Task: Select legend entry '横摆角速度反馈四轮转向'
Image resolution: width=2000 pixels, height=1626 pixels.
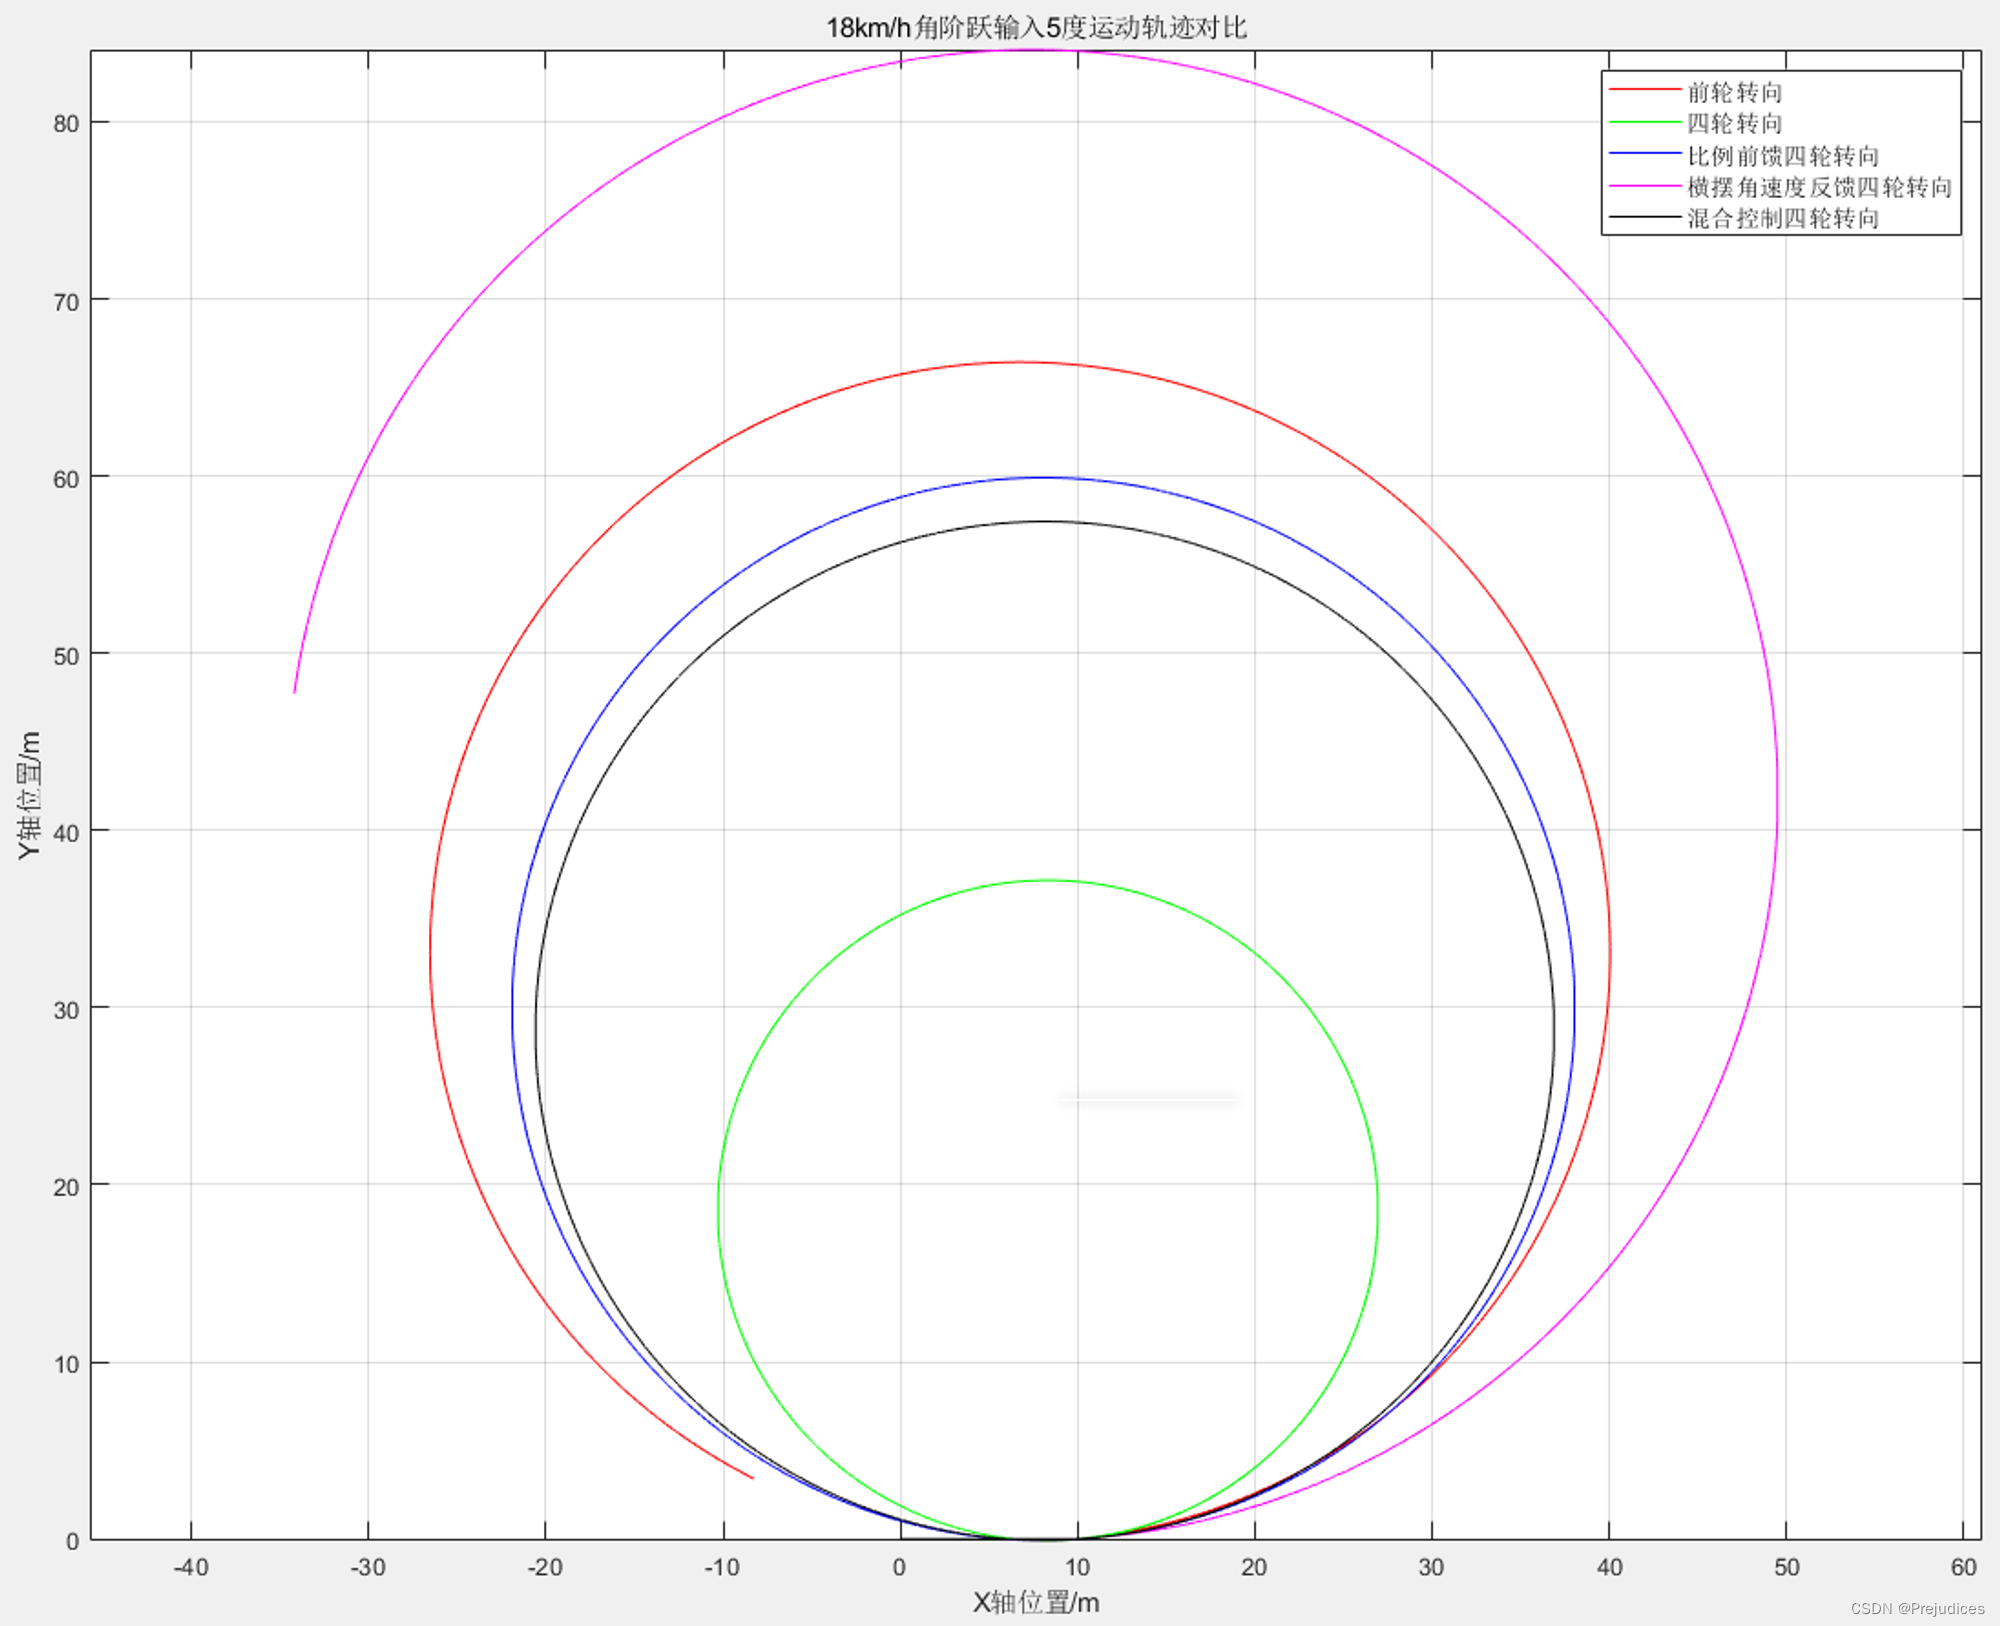Action: (1820, 187)
